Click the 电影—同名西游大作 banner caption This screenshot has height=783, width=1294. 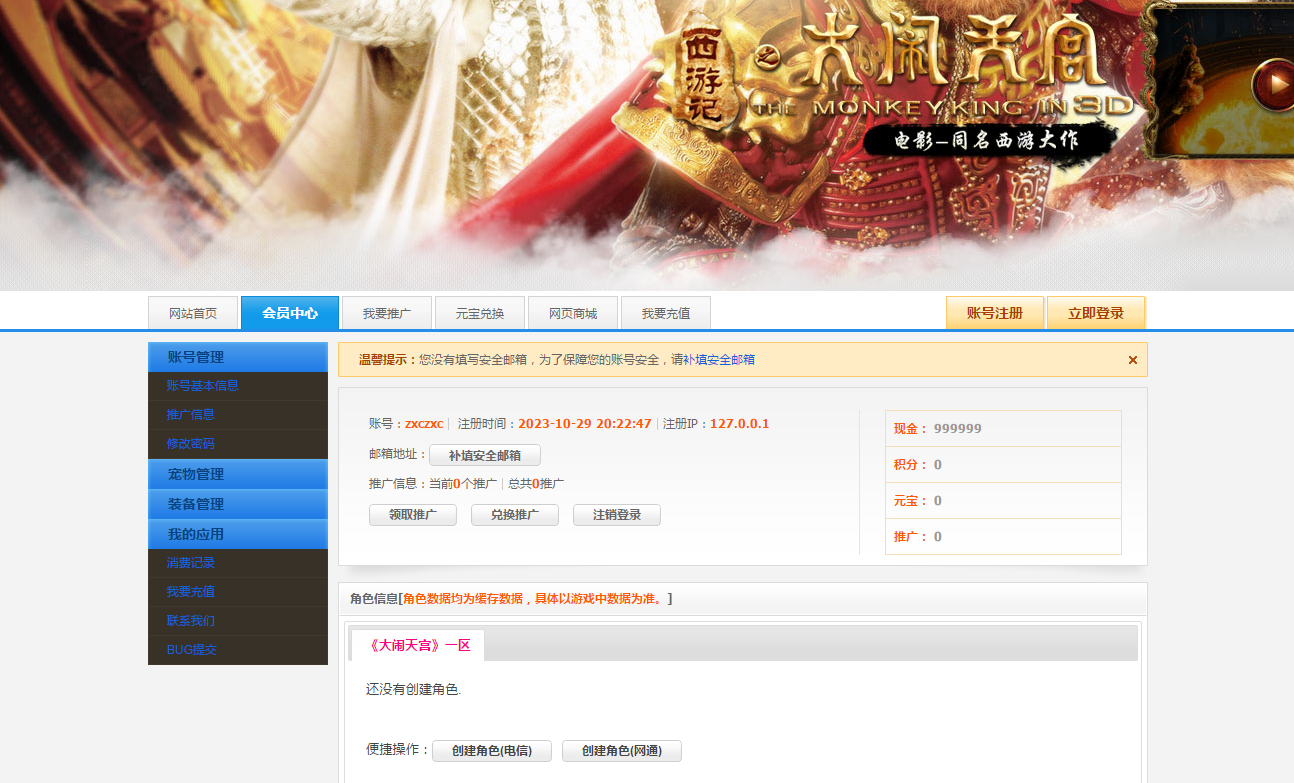click(988, 140)
